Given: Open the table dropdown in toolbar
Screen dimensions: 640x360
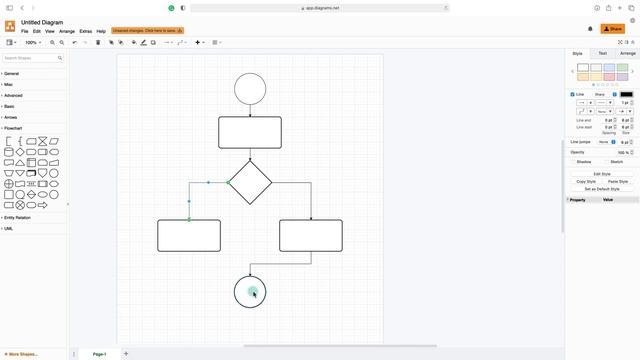Looking at the screenshot, I should 217,42.
